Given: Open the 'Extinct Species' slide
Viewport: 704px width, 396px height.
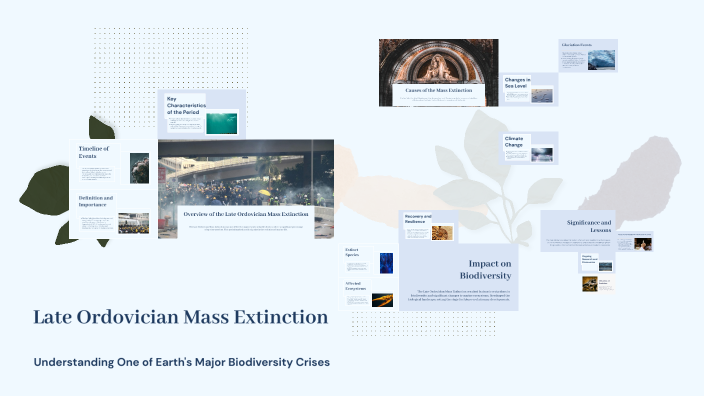Looking at the screenshot, I should (x=369, y=260).
